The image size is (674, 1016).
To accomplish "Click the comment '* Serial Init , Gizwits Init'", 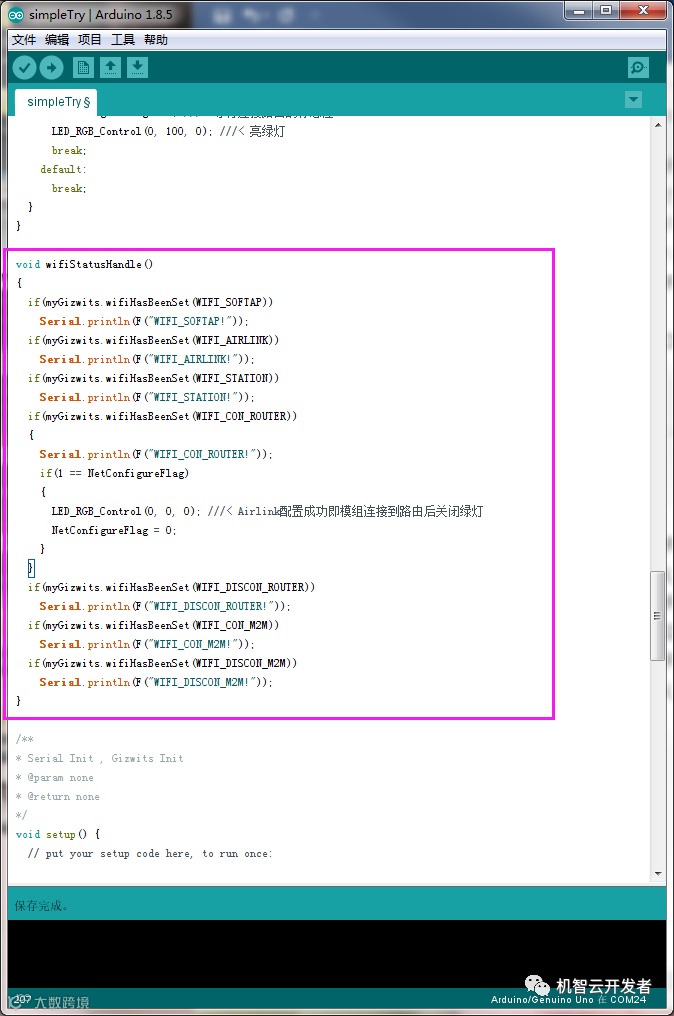I will coord(100,758).
